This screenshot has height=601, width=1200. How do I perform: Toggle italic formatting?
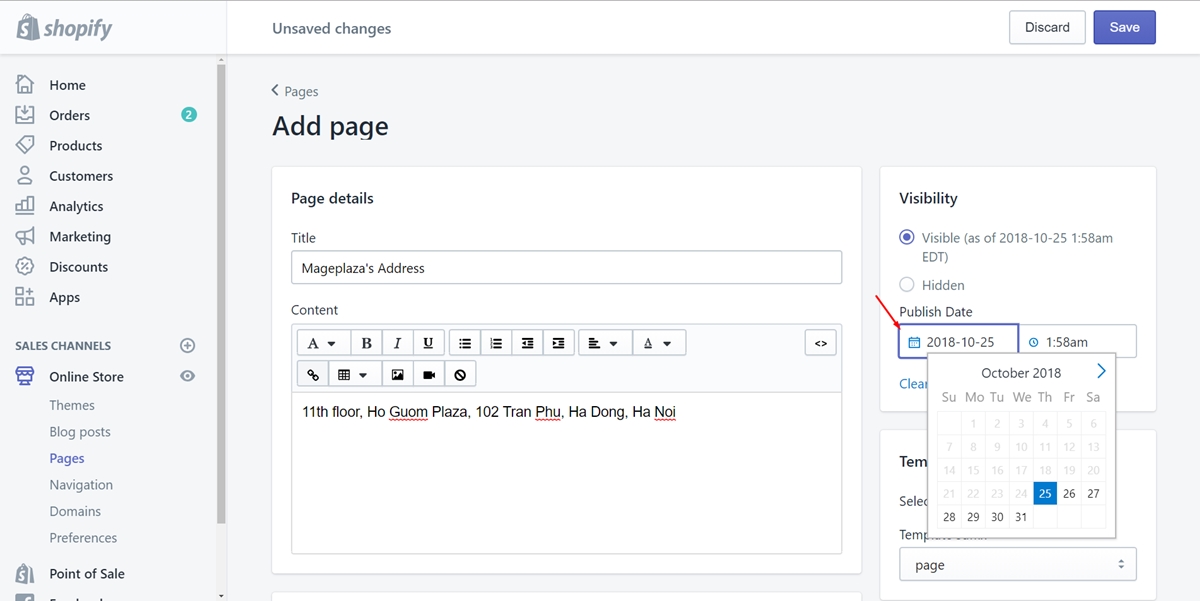pyautogui.click(x=397, y=343)
